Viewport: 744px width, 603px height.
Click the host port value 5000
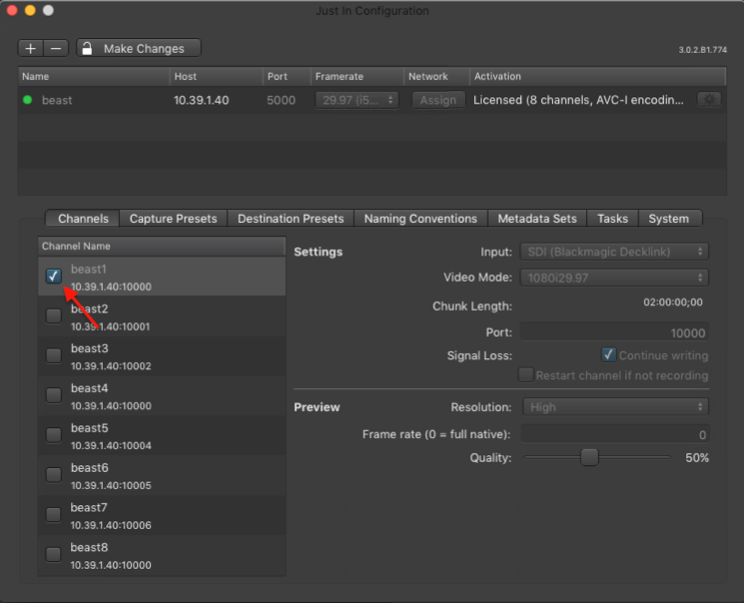tap(281, 101)
